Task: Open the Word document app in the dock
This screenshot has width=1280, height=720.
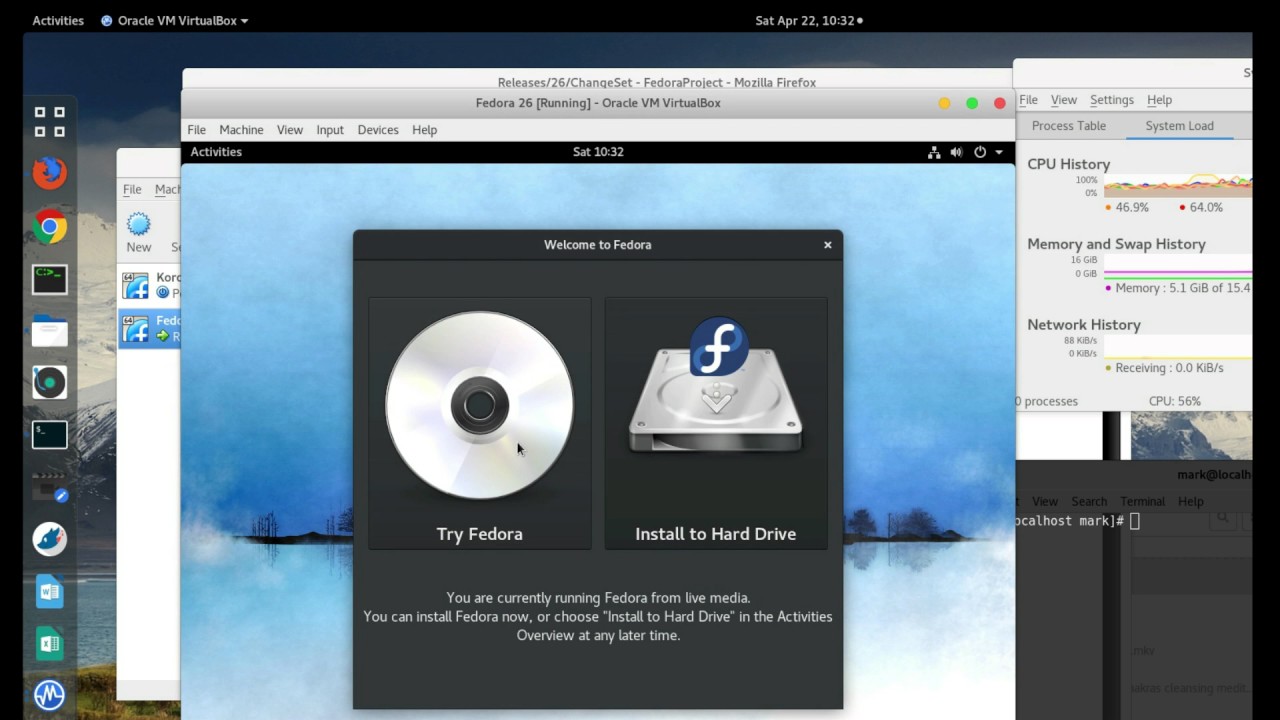Action: click(49, 592)
